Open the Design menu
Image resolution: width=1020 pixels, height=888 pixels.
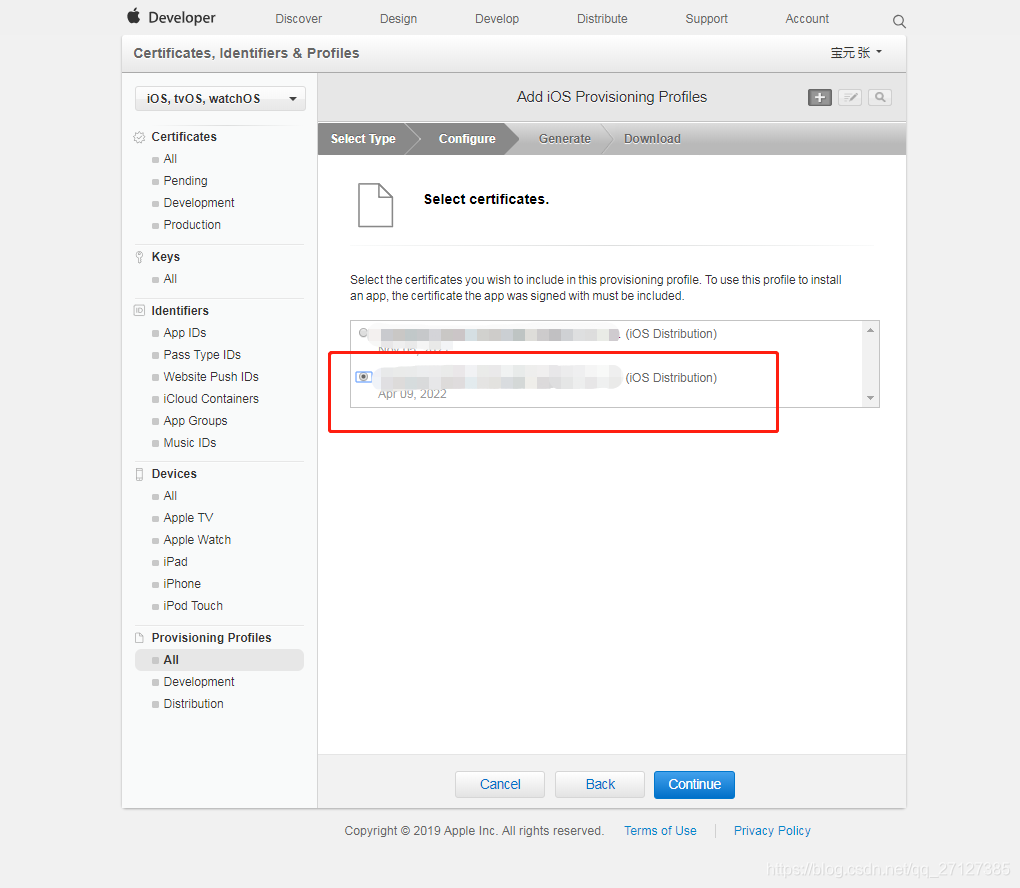[398, 19]
